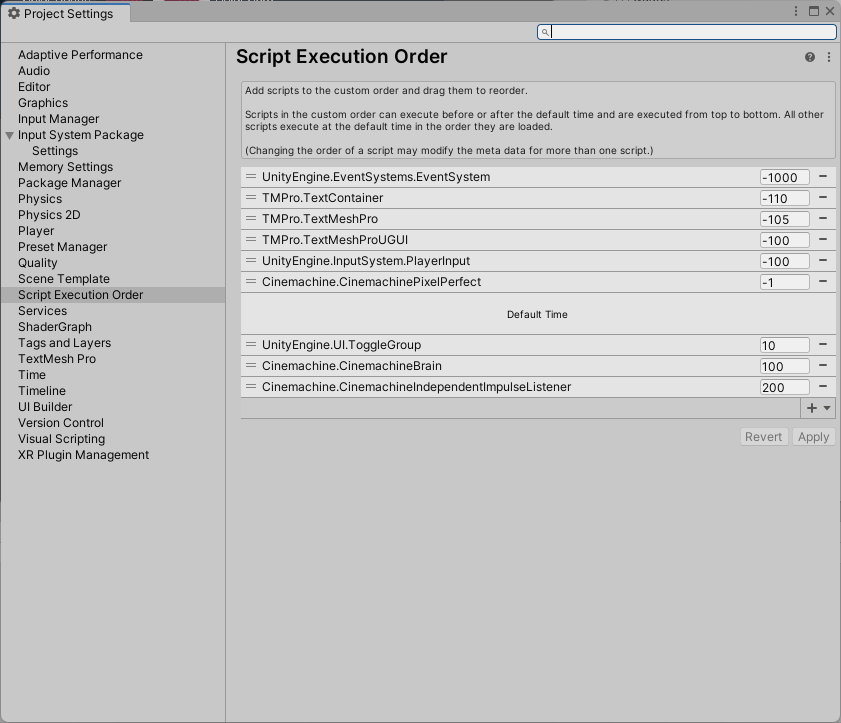Image resolution: width=841 pixels, height=723 pixels.
Task: Edit the EventSystem order value -1000
Action: (785, 178)
